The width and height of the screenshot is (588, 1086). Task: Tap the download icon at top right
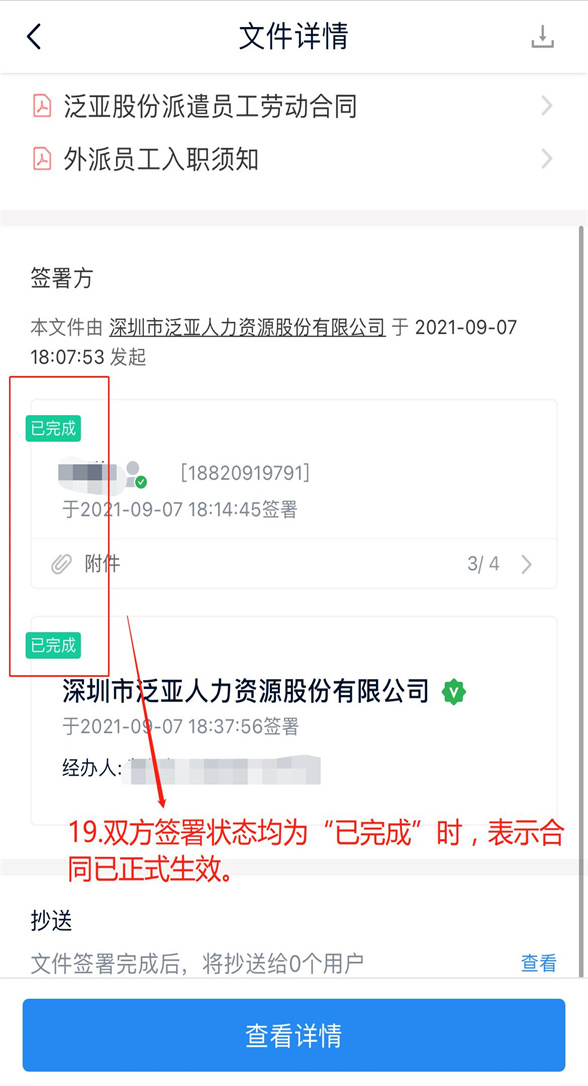[x=542, y=37]
